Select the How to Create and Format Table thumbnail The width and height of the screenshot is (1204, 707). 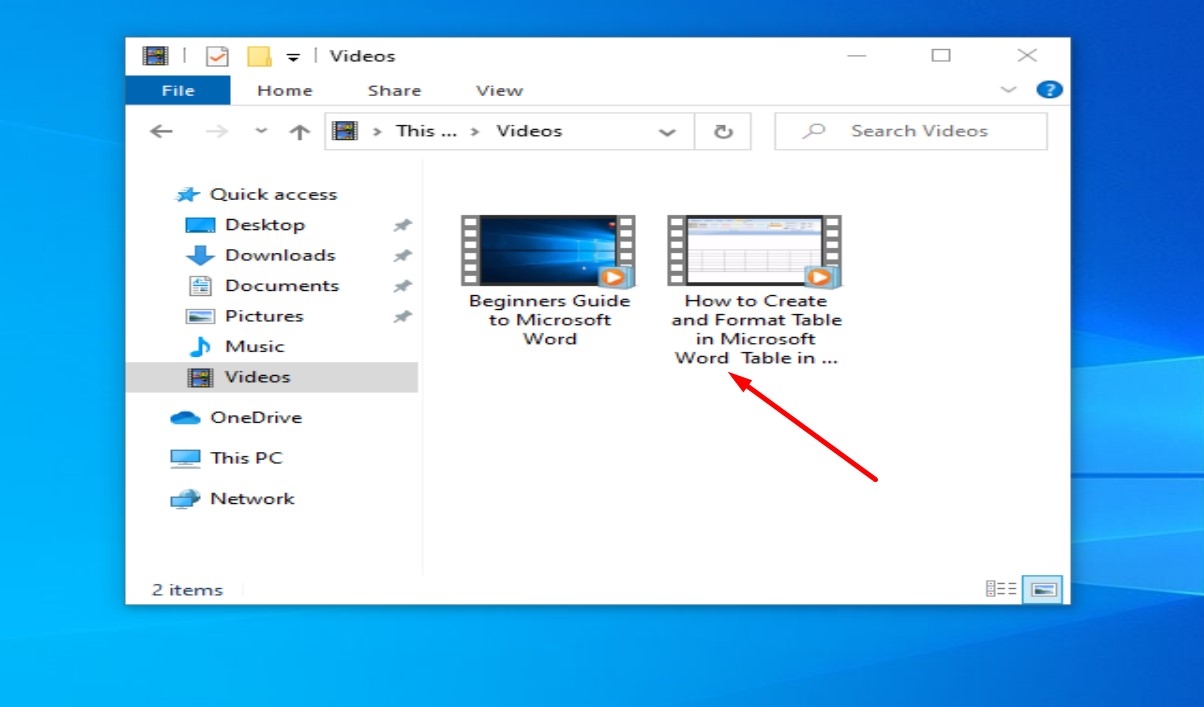[755, 250]
